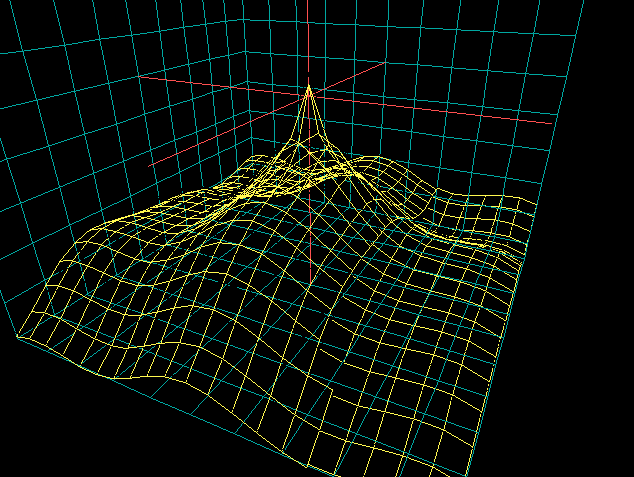634x477 pixels.
Task: Click the lower-left end of the red diagonal axis
Action: pyautogui.click(x=153, y=166)
